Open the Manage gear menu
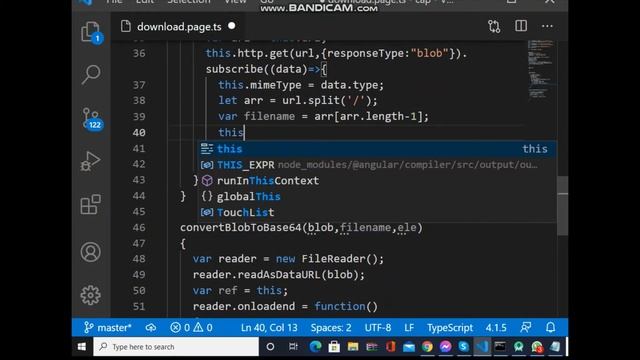This screenshot has height=360, width=640. point(90,295)
